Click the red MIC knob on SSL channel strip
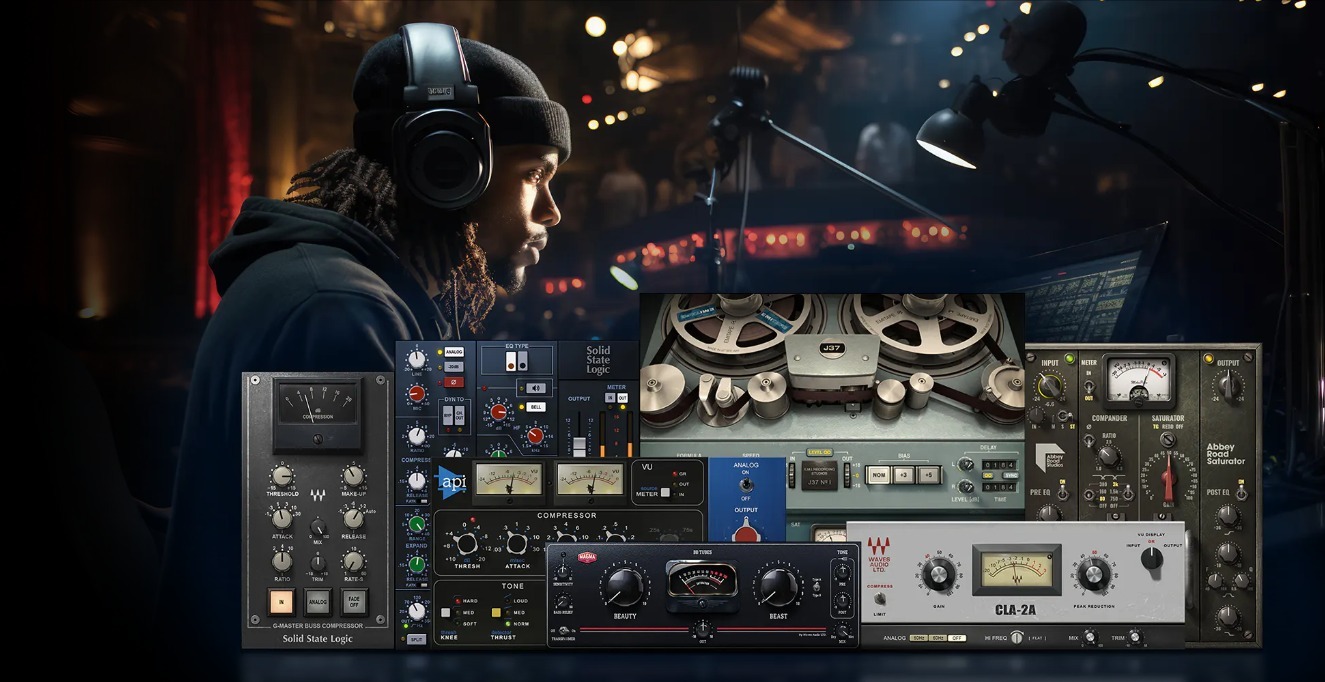Image resolution: width=1325 pixels, height=682 pixels. tap(417, 393)
